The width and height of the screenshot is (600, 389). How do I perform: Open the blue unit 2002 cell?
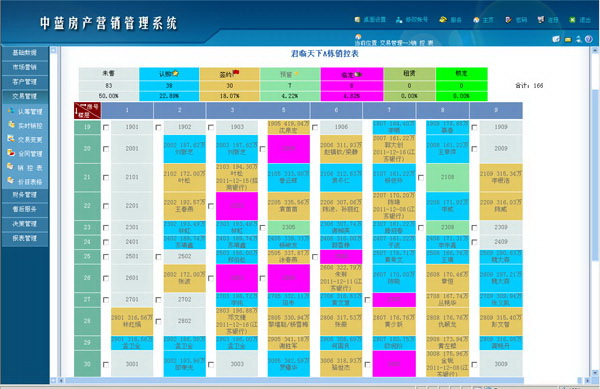coord(184,149)
